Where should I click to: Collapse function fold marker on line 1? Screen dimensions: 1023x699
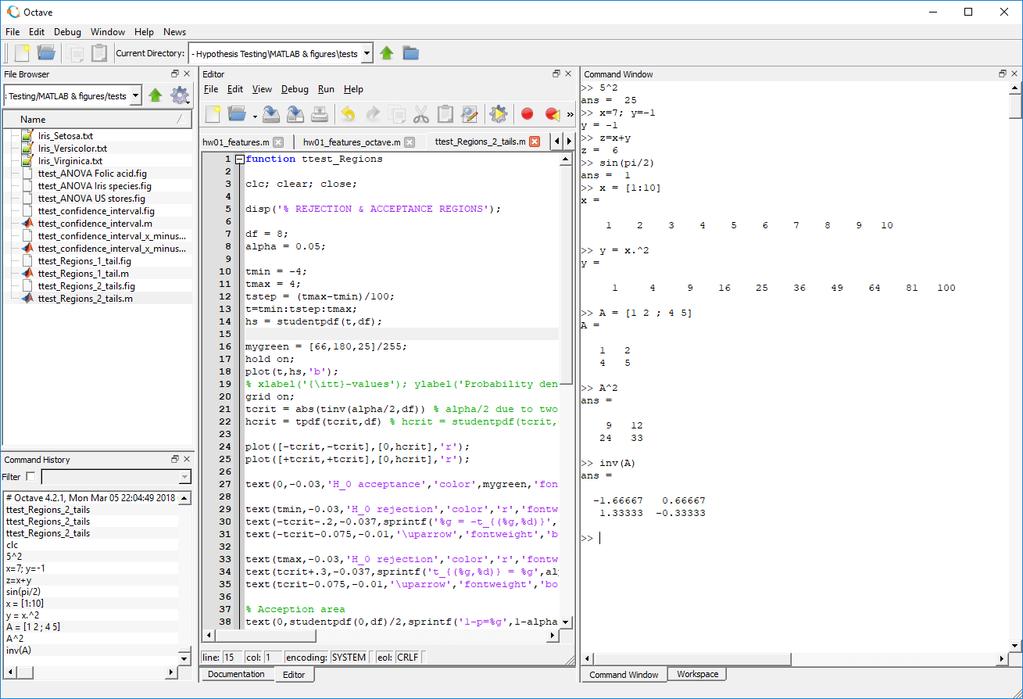click(239, 159)
